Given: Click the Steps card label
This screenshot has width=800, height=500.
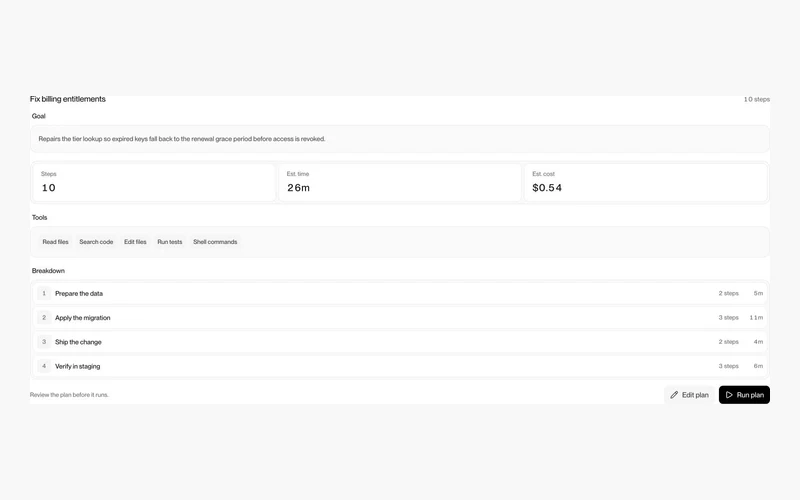Looking at the screenshot, I should (x=48, y=174).
